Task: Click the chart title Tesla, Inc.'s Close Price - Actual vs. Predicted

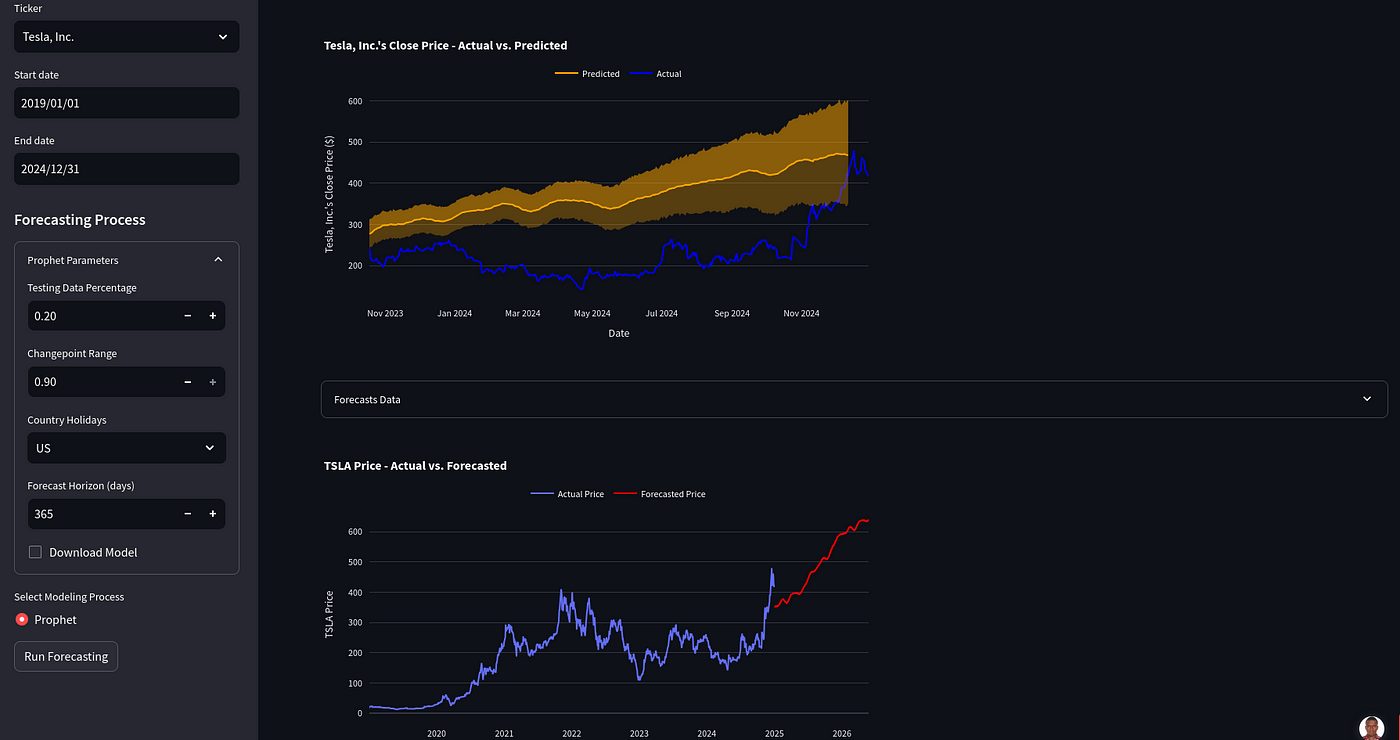Action: pyautogui.click(x=446, y=45)
